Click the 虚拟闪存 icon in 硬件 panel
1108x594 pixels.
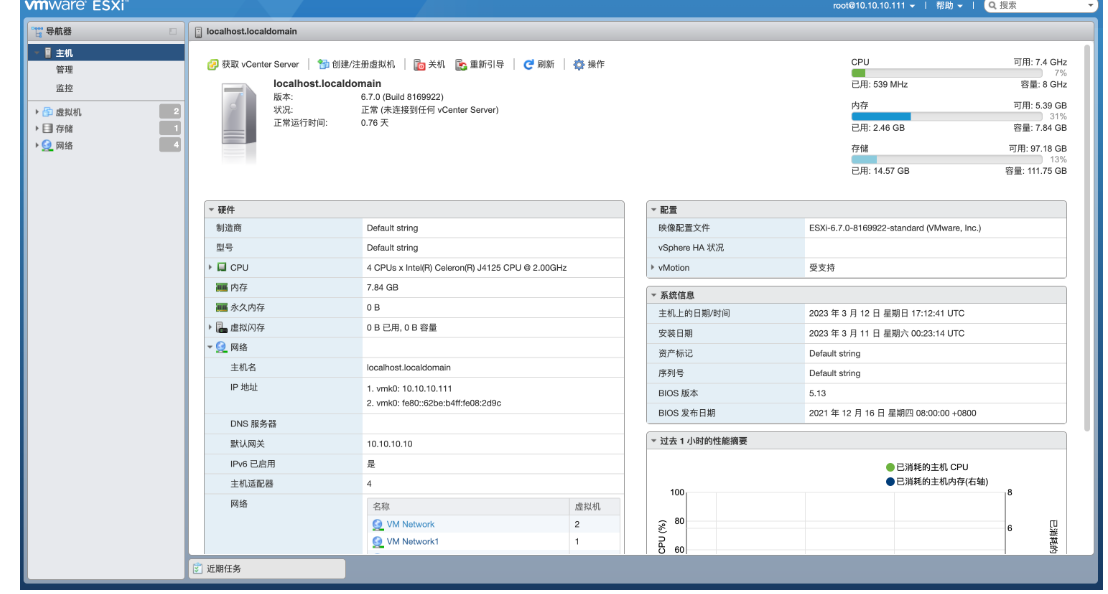click(222, 328)
